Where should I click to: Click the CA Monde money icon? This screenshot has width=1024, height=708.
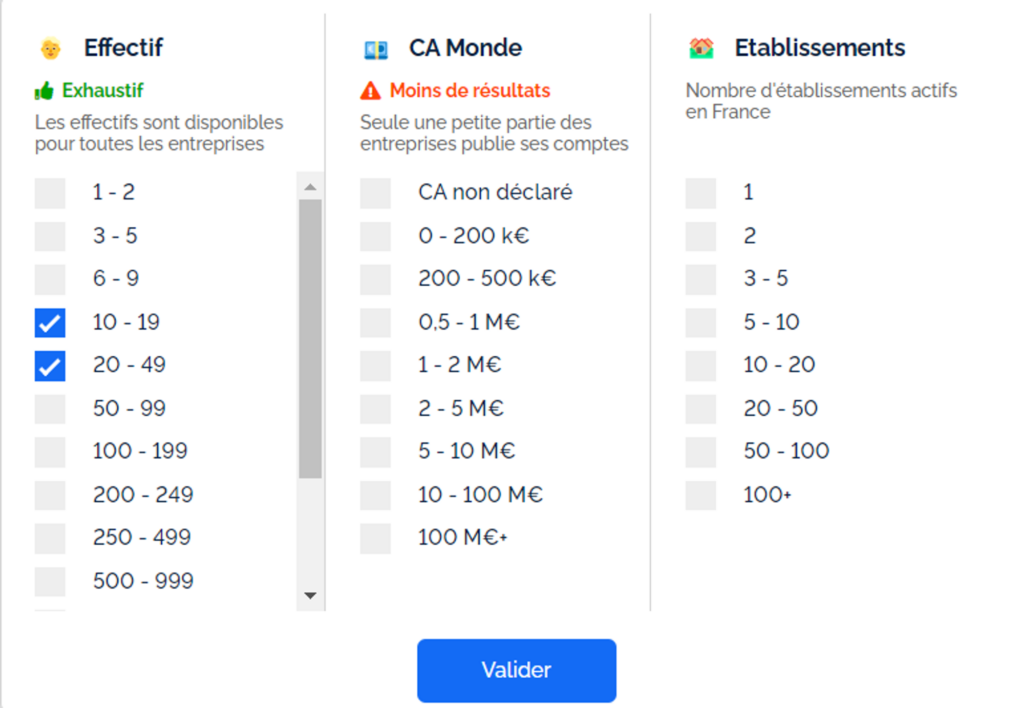click(375, 49)
